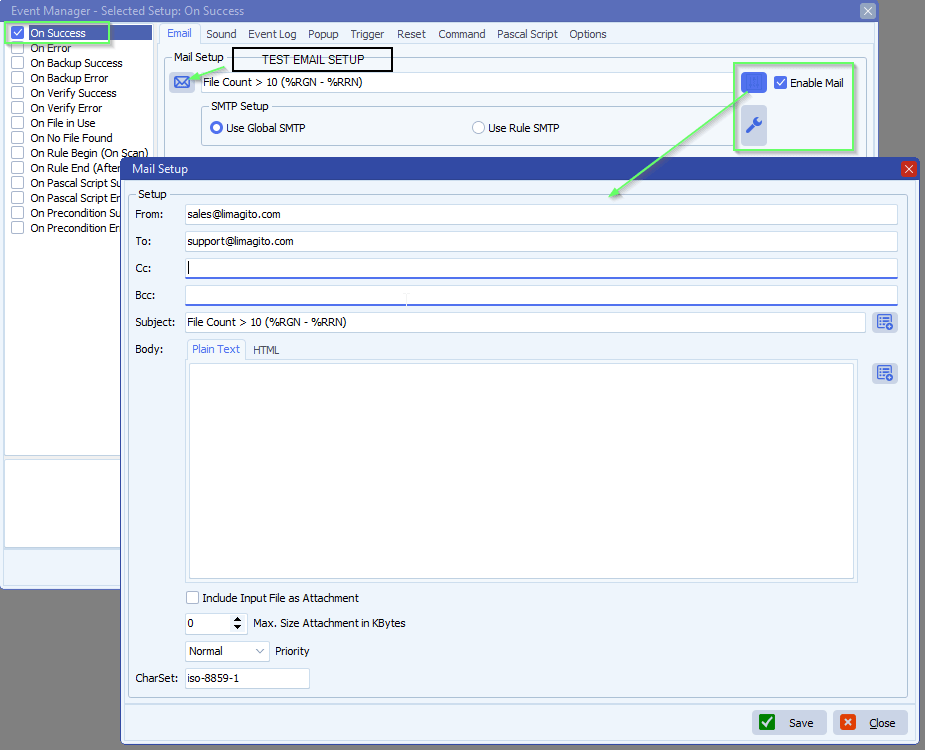Open the blue mail setup icon button
925x750 pixels.
[x=754, y=83]
